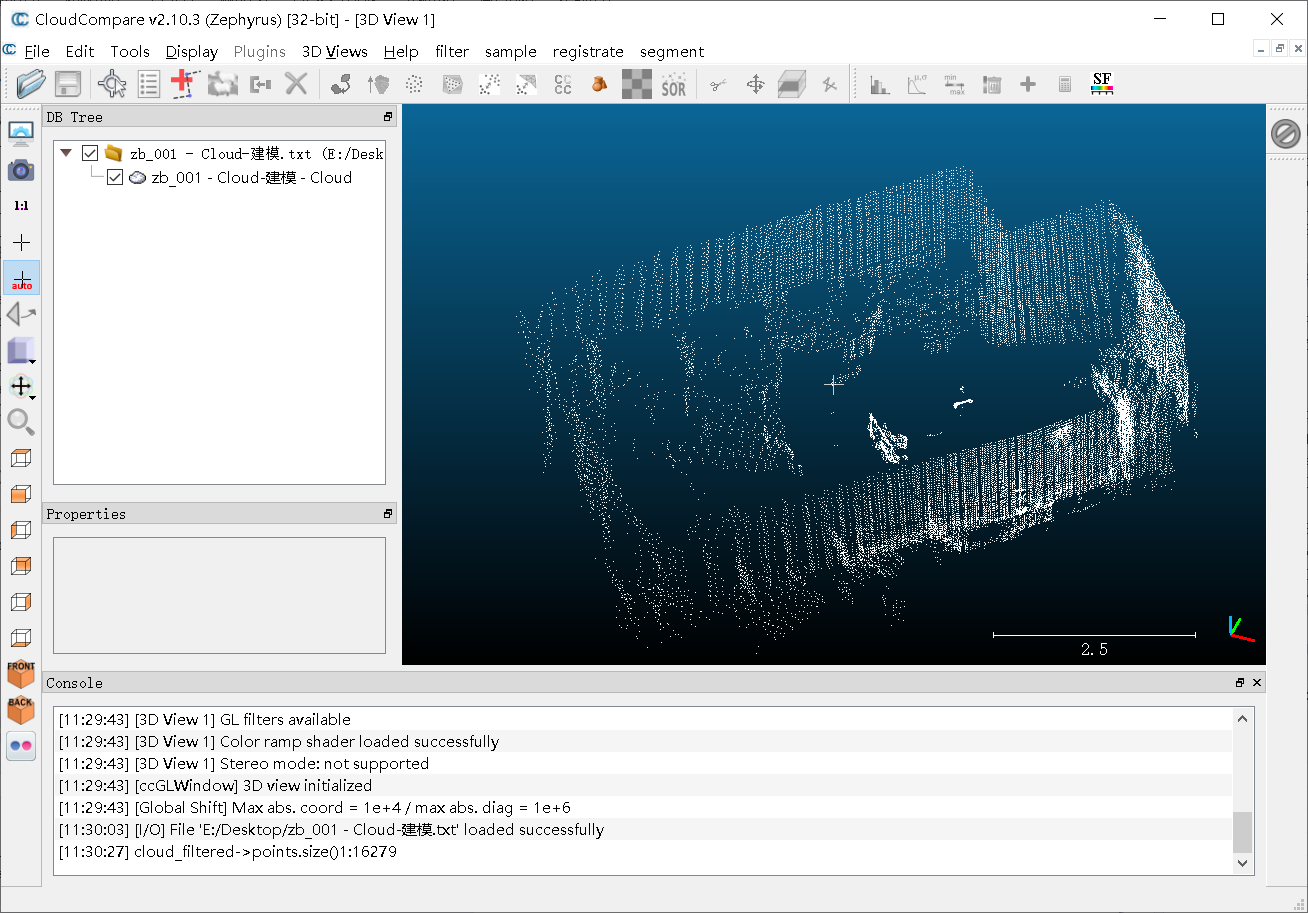
Task: Uncheck the zb_001 - Cloud-建模 - Cloud checkbox
Action: click(114, 177)
